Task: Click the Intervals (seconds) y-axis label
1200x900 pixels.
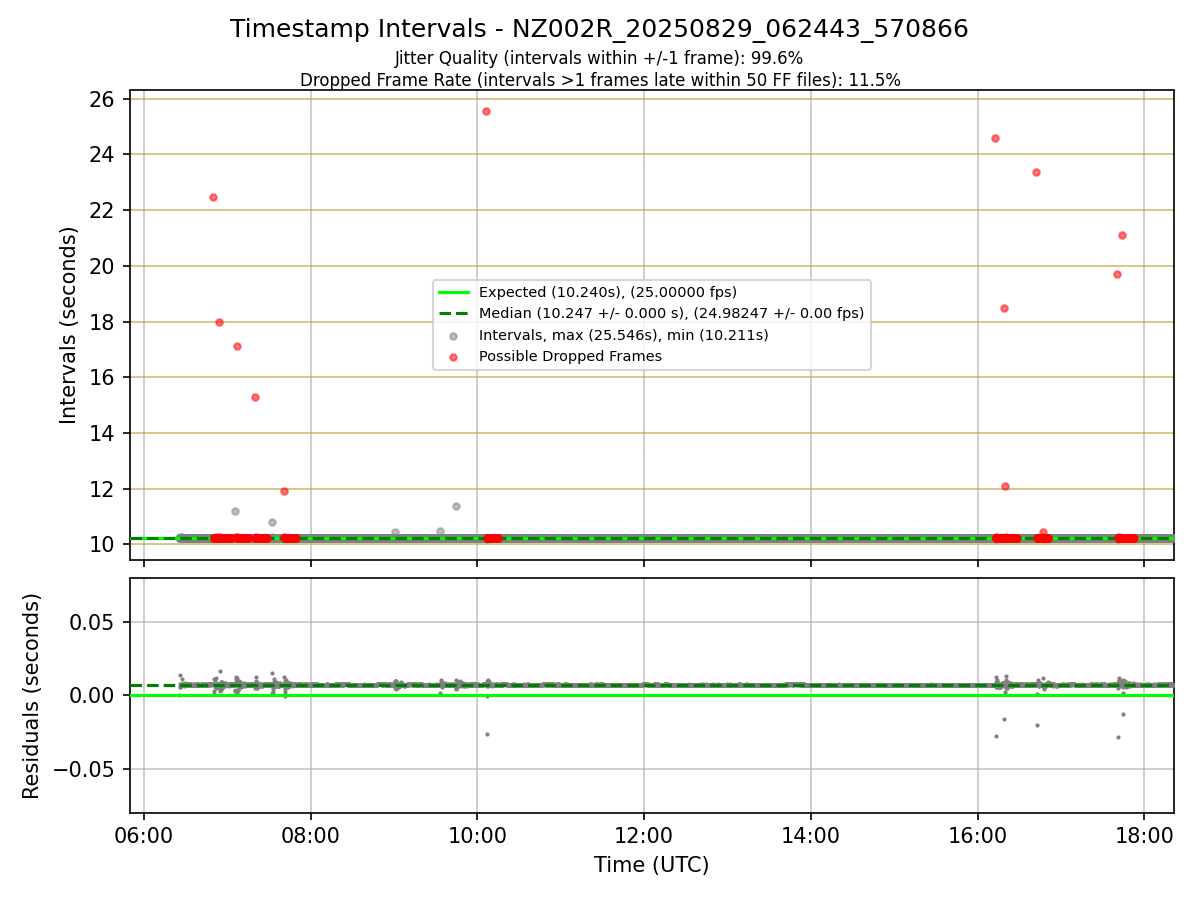Action: pyautogui.click(x=68, y=325)
